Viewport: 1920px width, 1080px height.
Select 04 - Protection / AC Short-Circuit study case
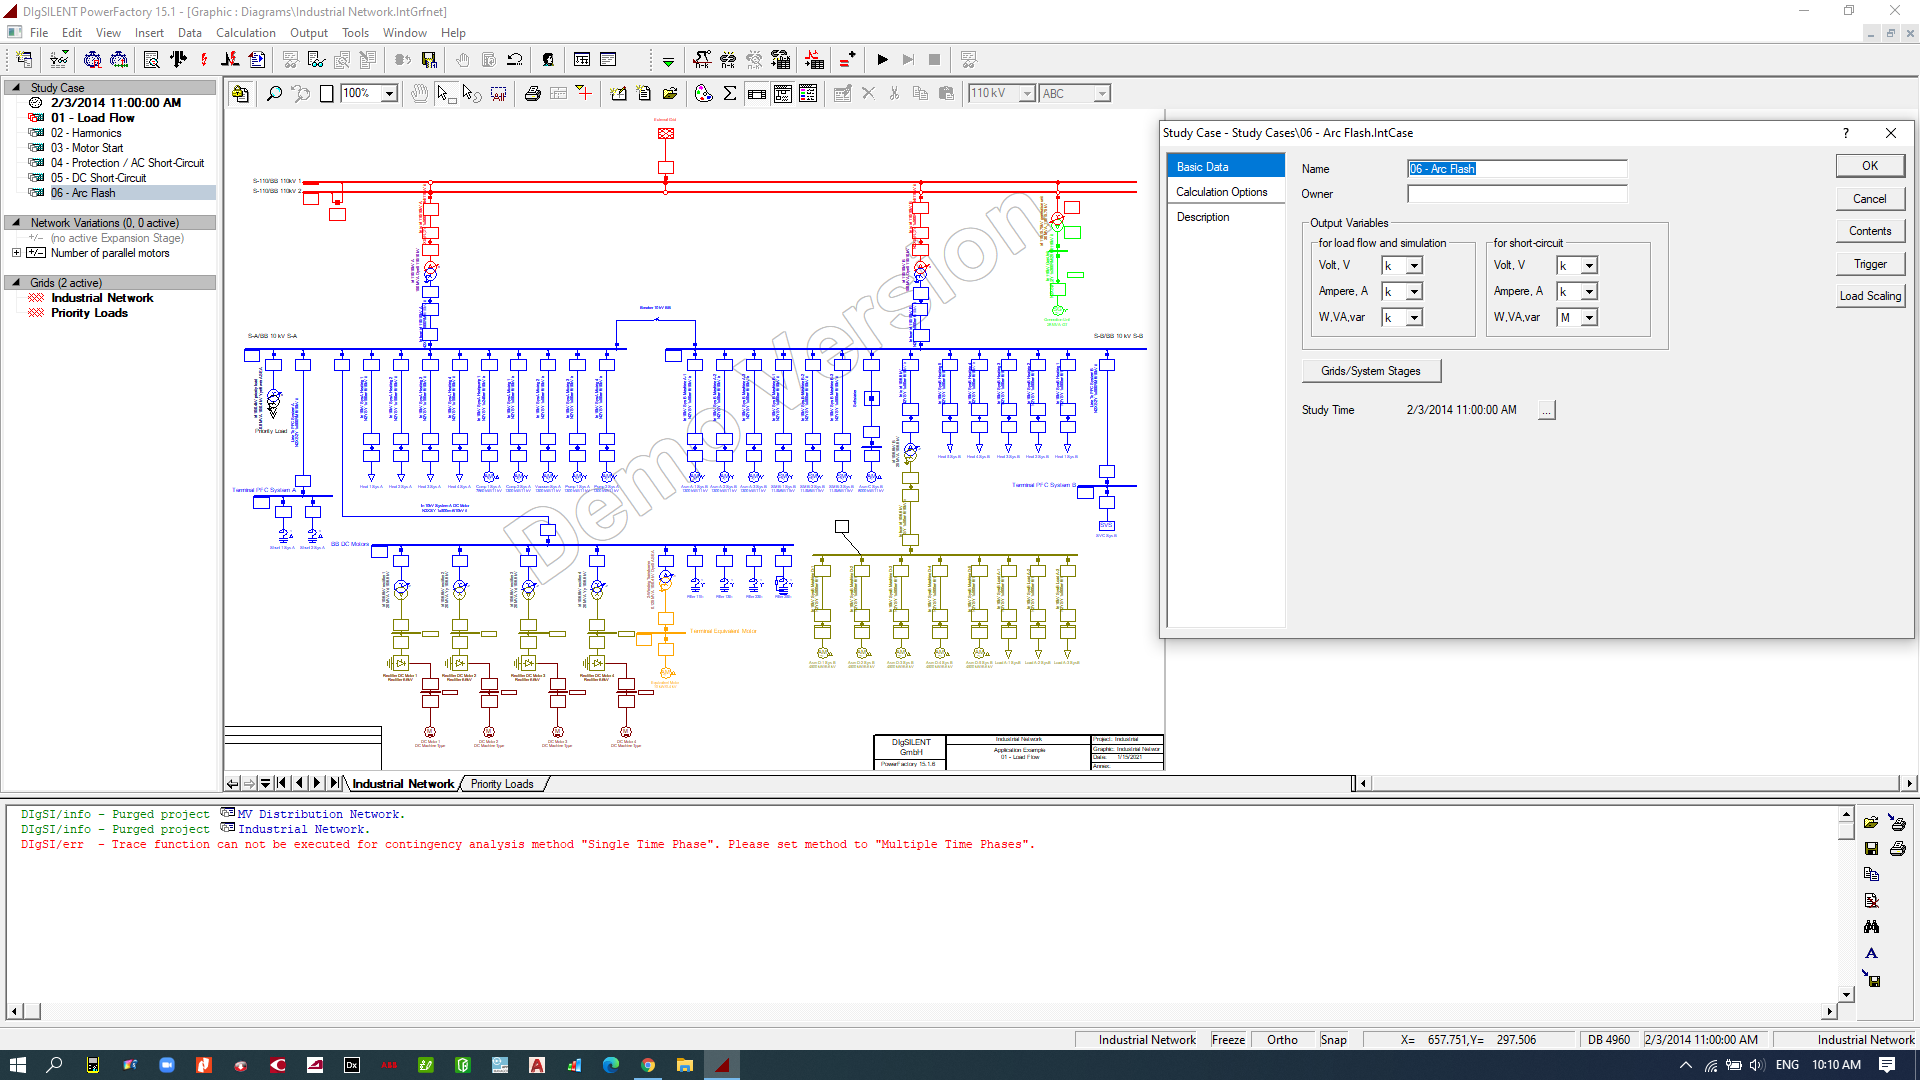(127, 163)
